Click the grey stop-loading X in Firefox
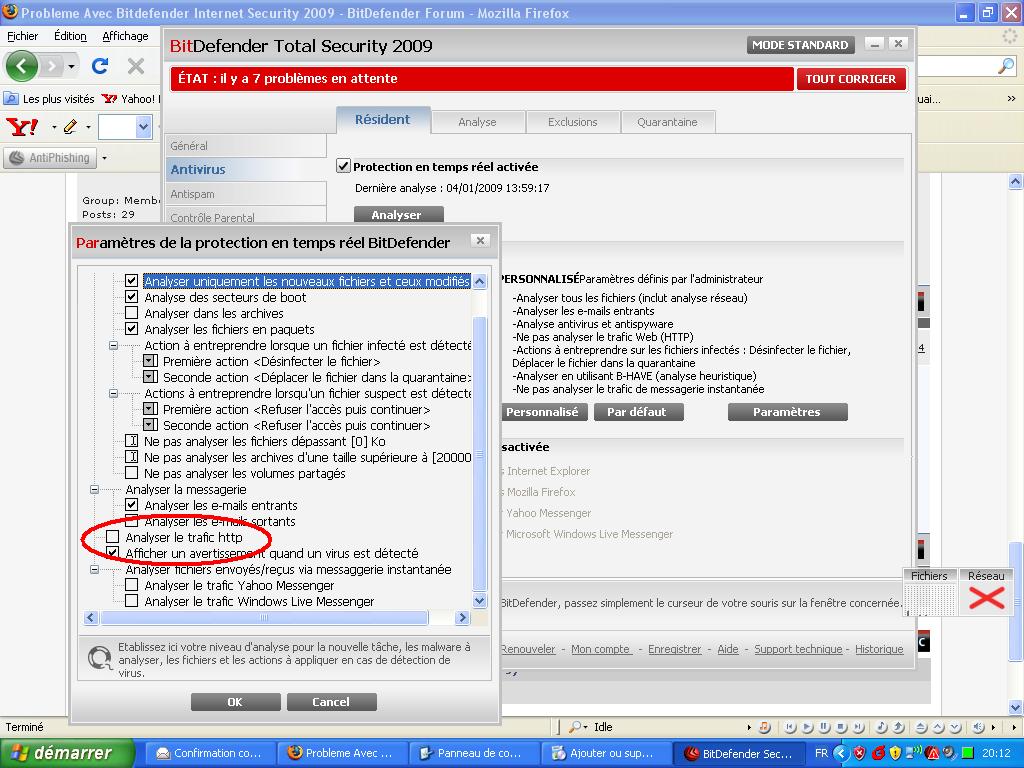 point(136,66)
